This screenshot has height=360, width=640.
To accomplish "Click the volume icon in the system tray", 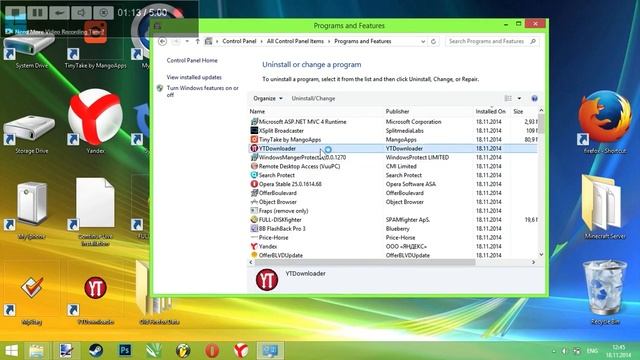I will tap(564, 351).
